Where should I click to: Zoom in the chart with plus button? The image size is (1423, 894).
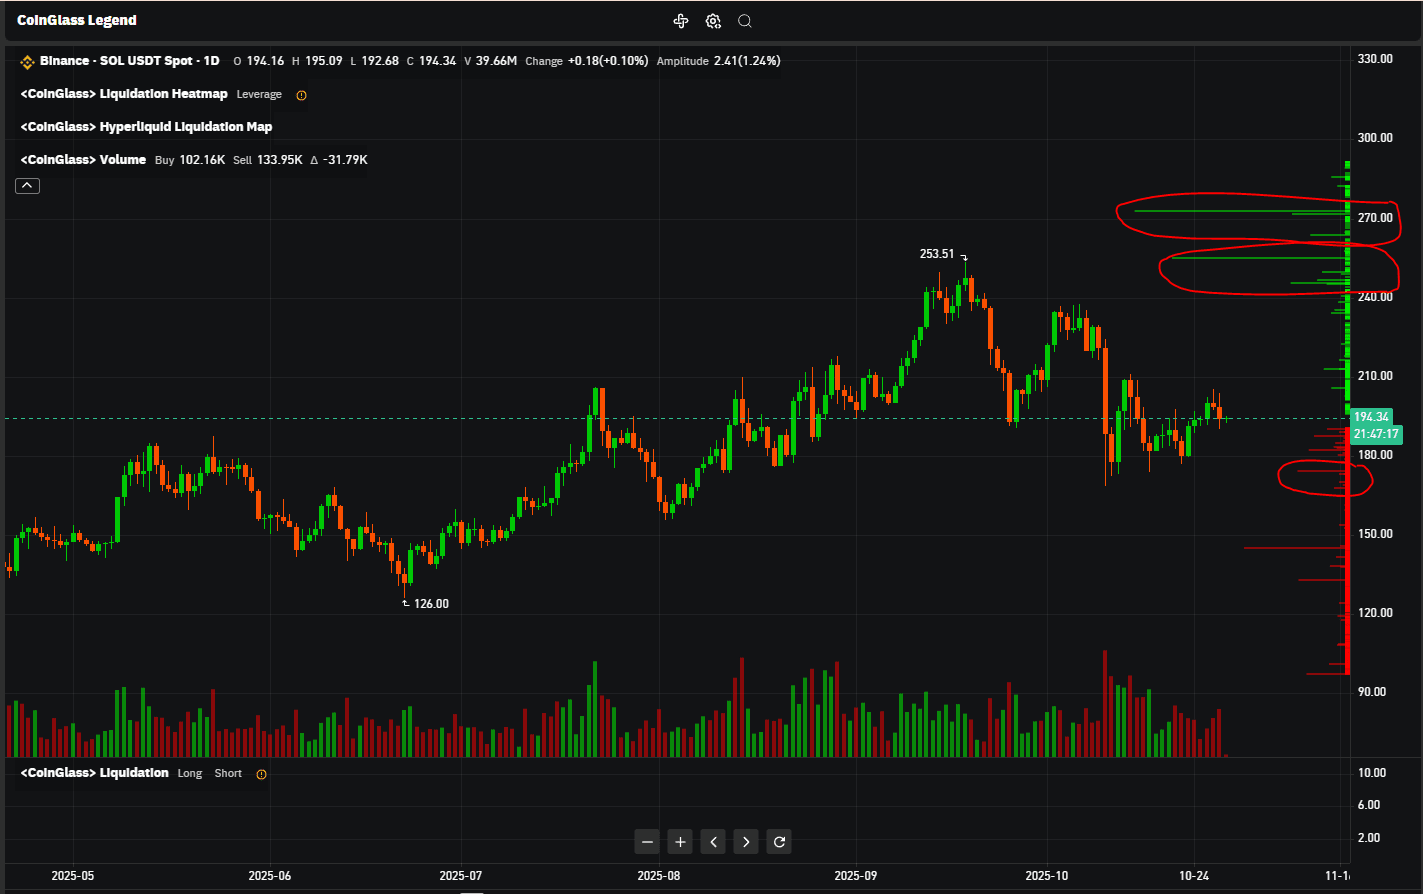coord(680,842)
